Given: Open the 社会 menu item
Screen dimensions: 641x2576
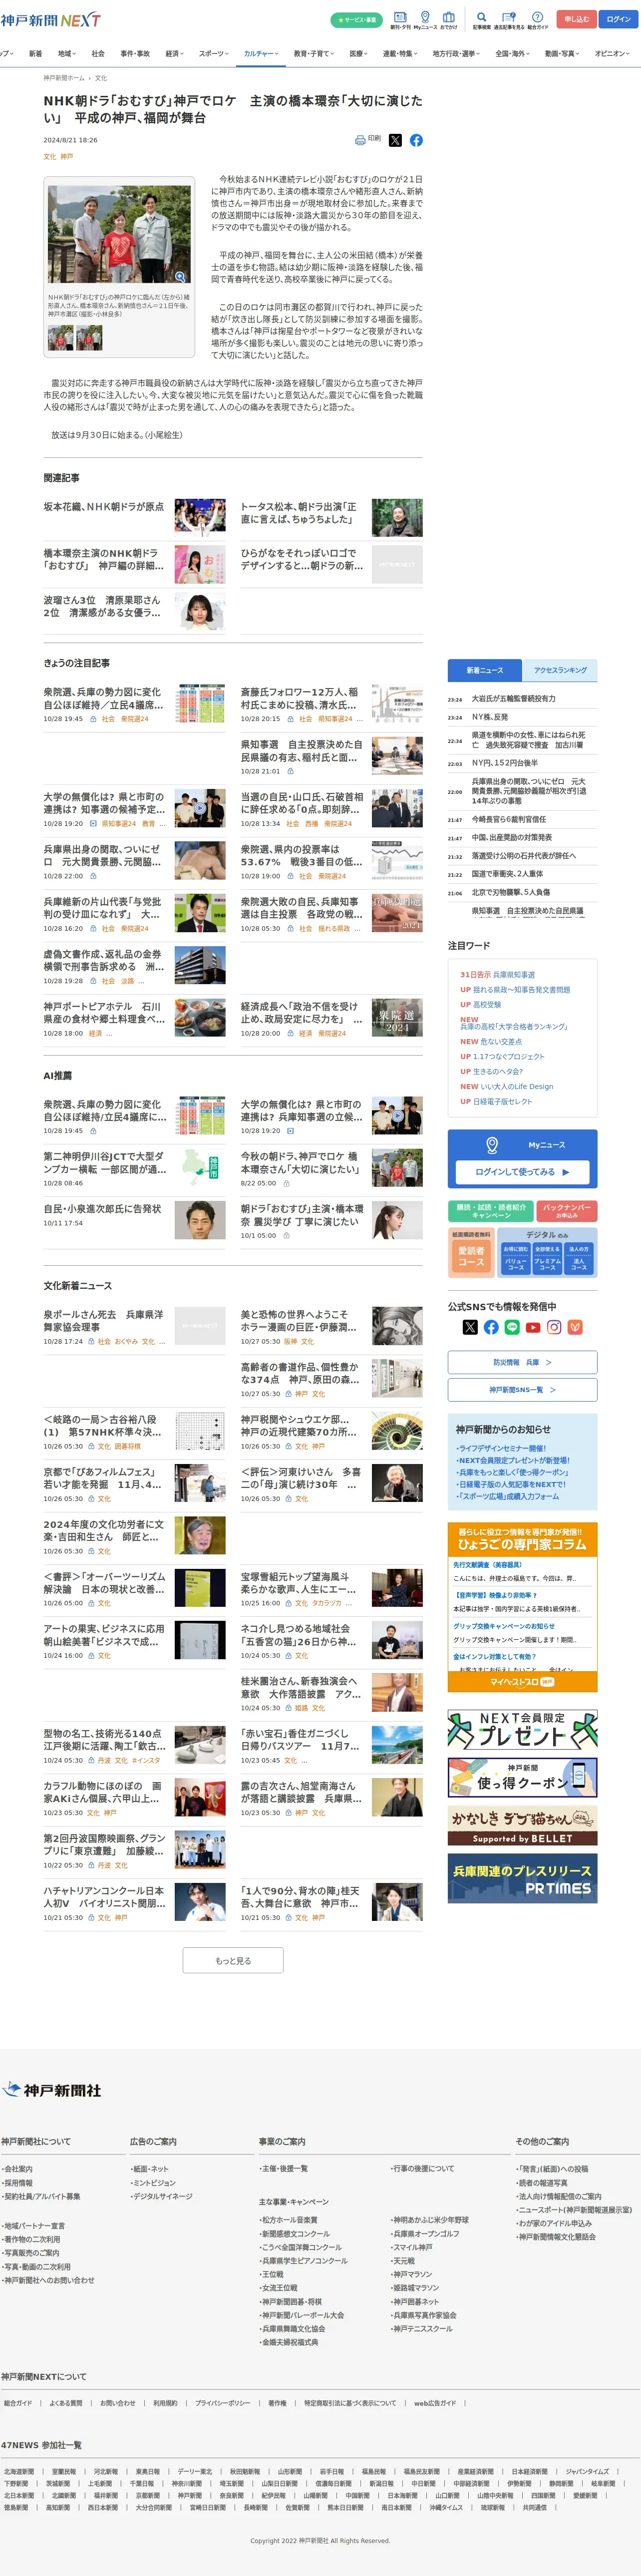Looking at the screenshot, I should [x=98, y=54].
